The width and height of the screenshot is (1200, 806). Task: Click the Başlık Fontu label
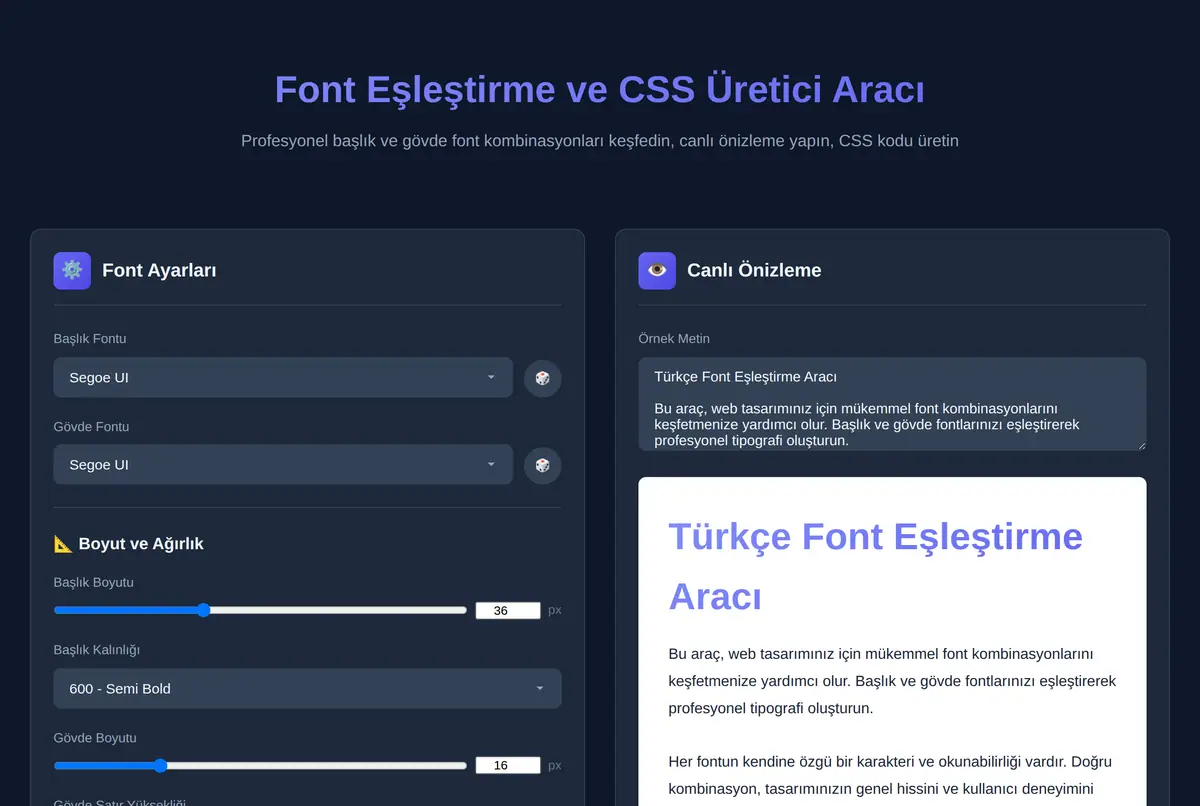[90, 339]
